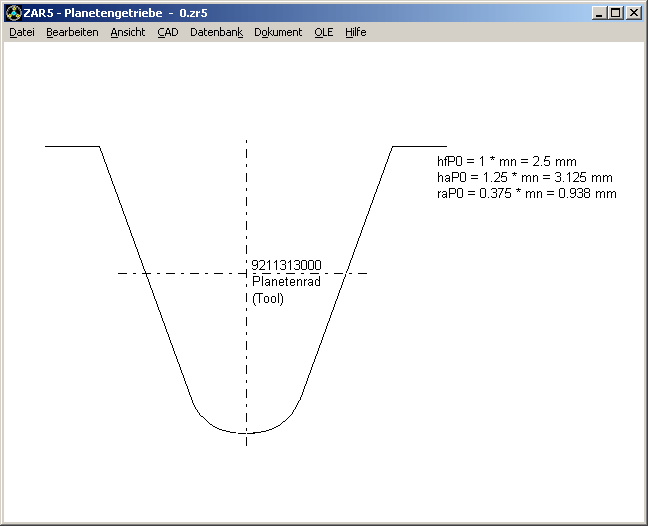Close the ZAR5 Planetengetriebe window
Viewport: 648px width, 526px height.
coord(634,13)
